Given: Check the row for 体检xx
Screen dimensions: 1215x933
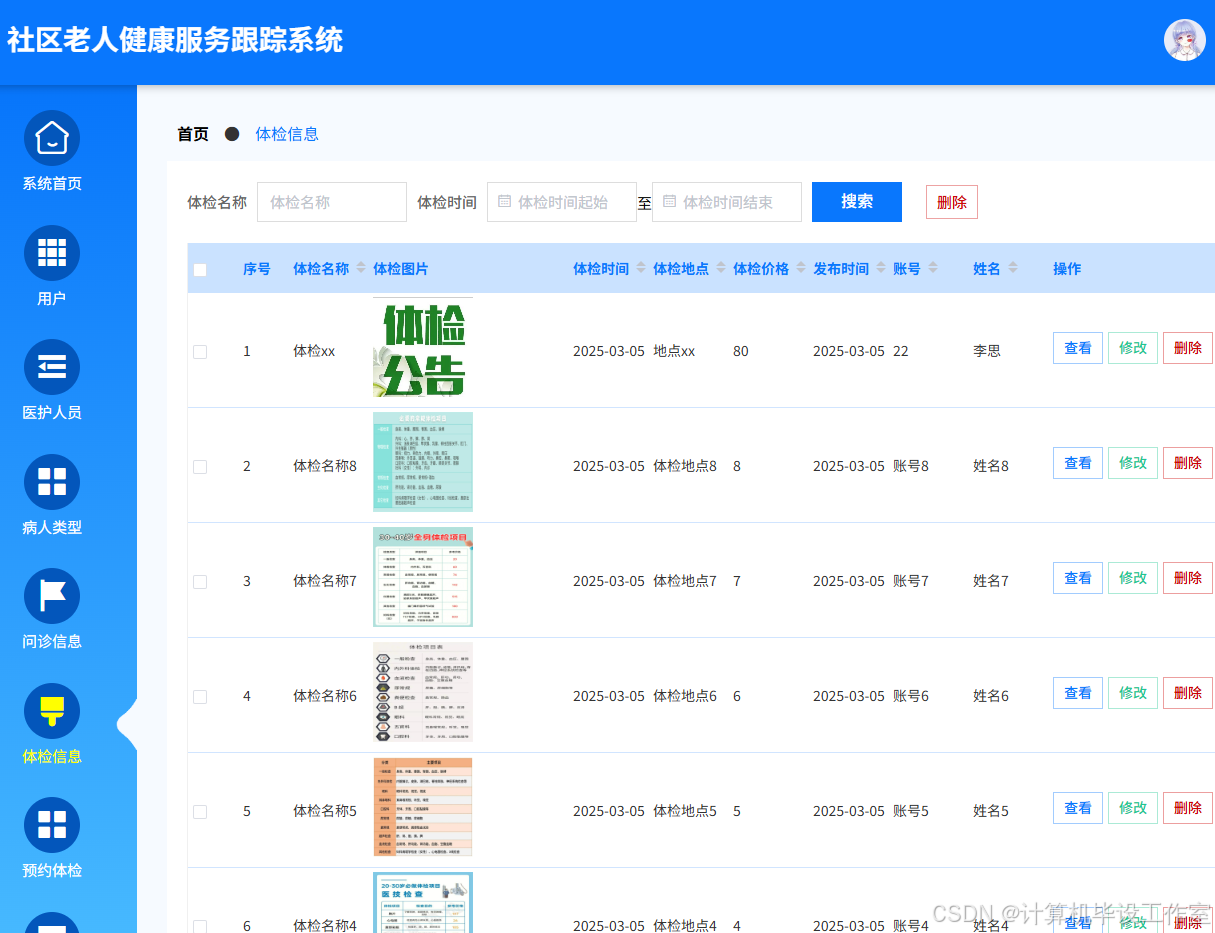Looking at the screenshot, I should [x=200, y=352].
